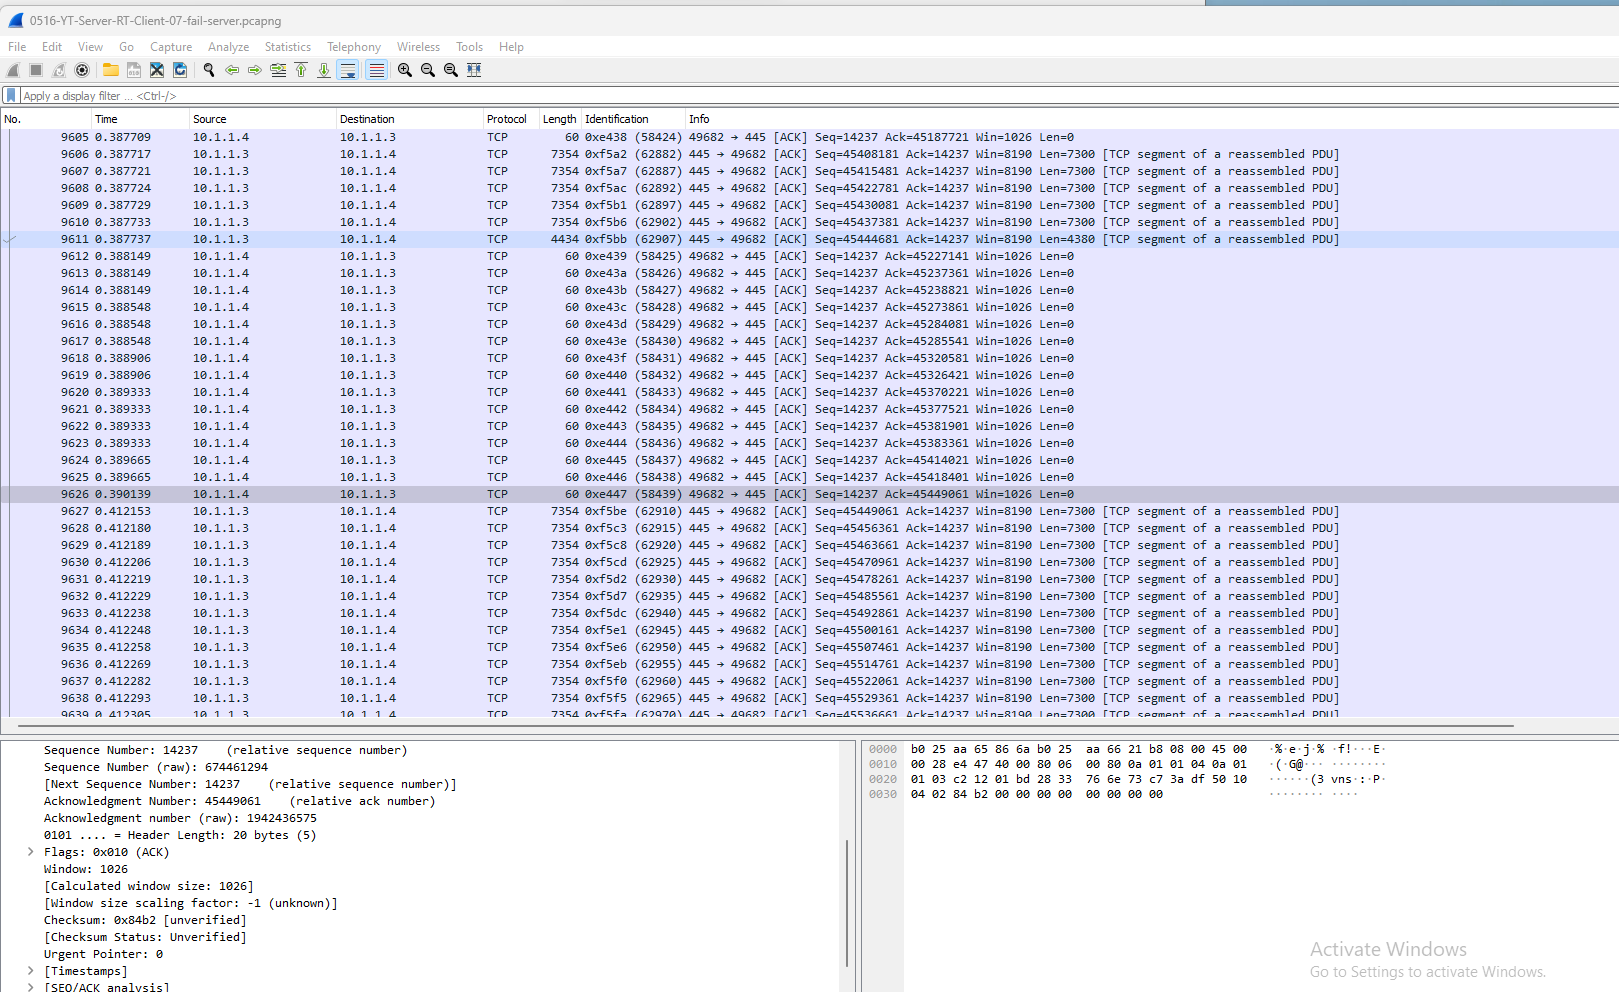Sort packets by the No. column

(46, 119)
